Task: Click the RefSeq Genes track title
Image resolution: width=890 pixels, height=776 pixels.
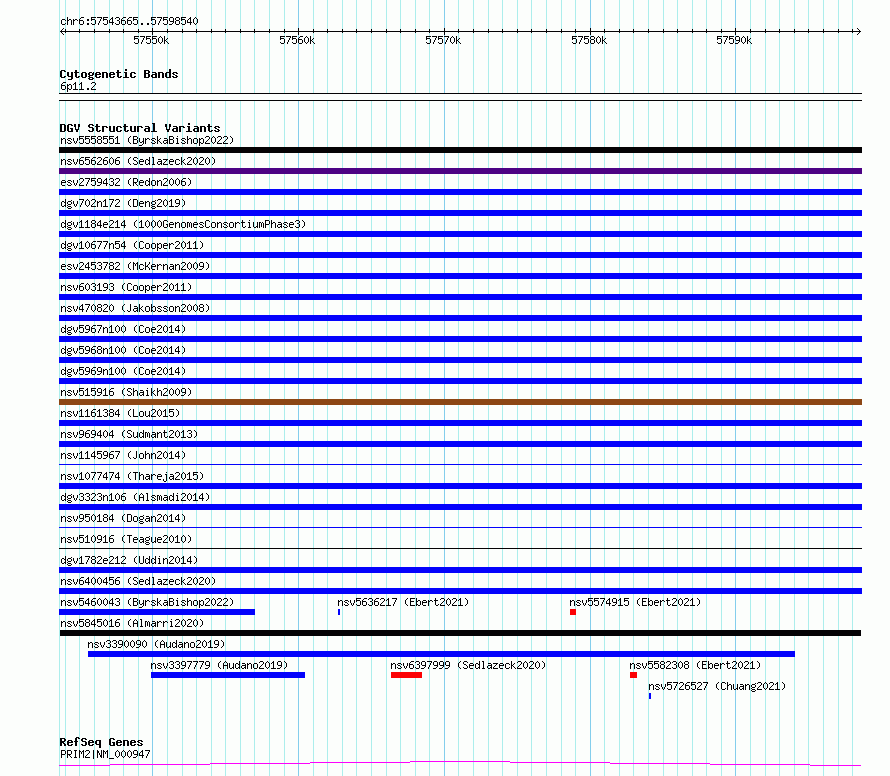Action: [102, 742]
